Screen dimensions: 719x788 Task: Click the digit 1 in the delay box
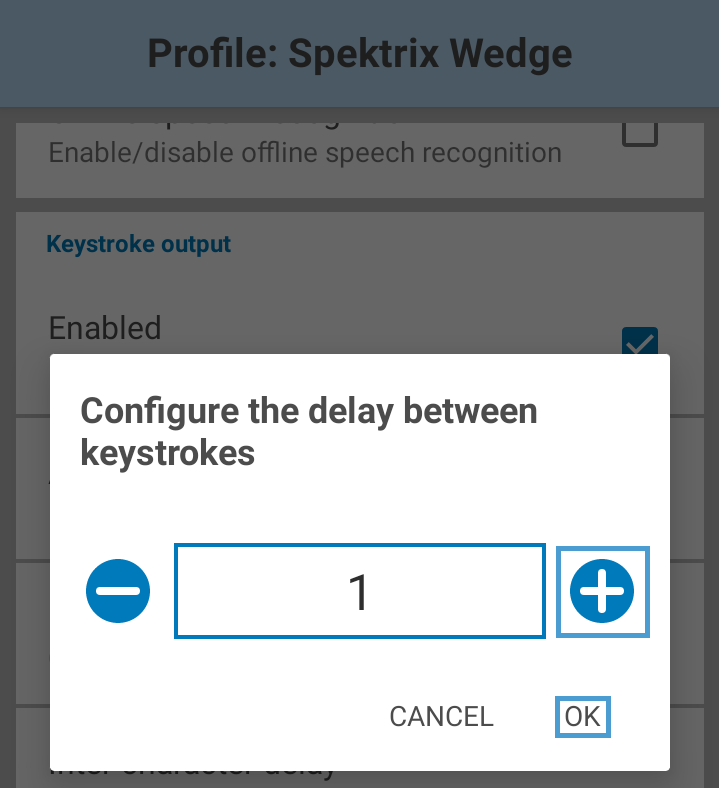[x=359, y=592]
